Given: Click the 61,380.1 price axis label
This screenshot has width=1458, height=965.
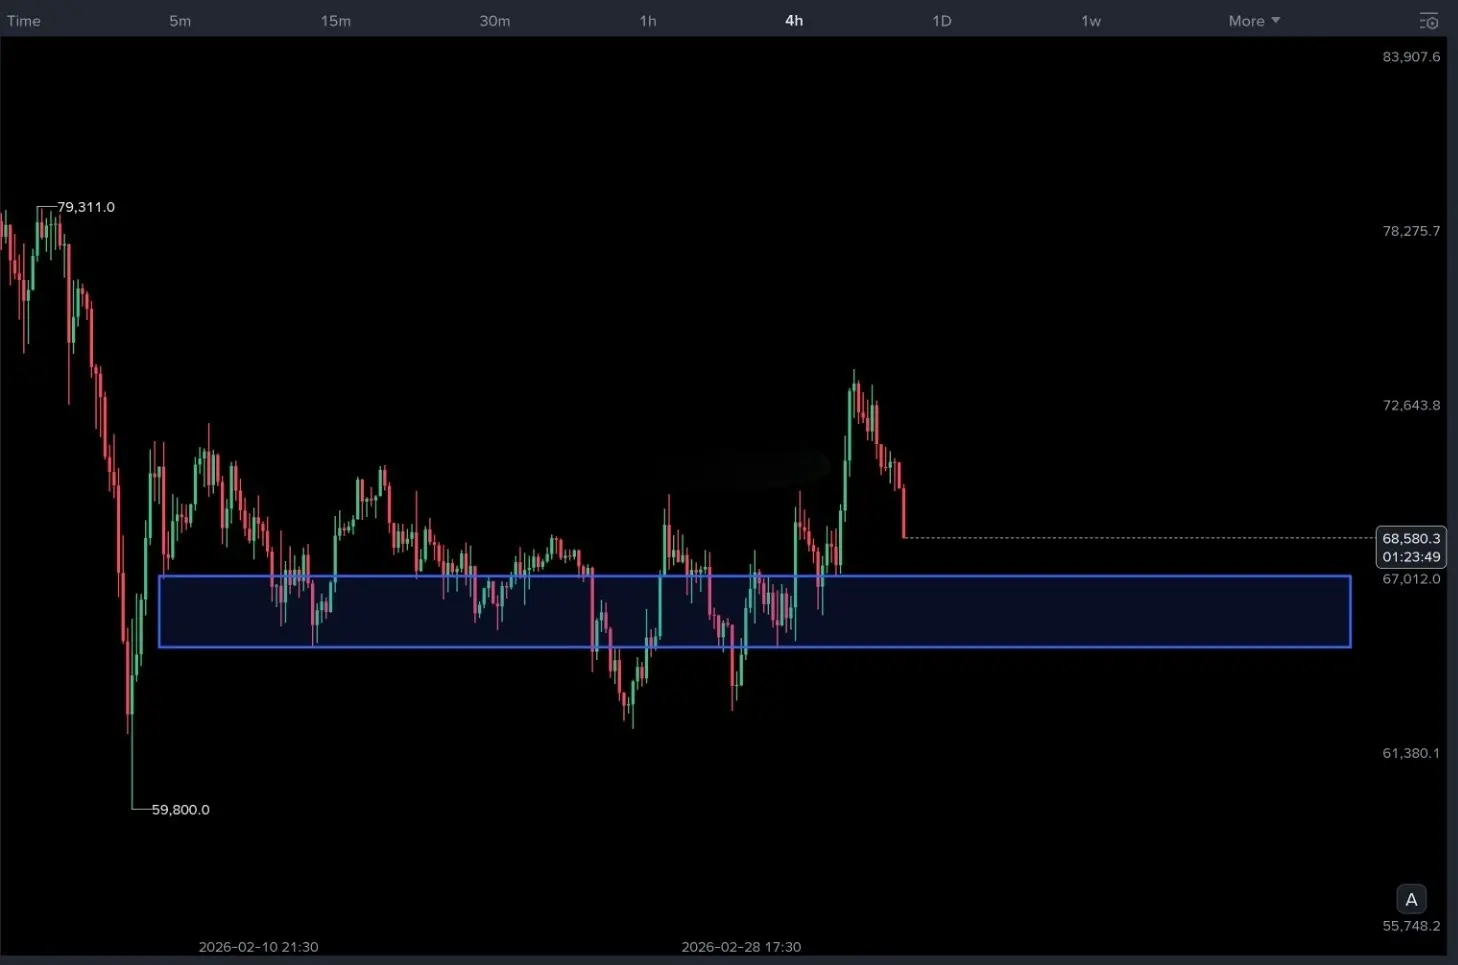Looking at the screenshot, I should [1411, 753].
